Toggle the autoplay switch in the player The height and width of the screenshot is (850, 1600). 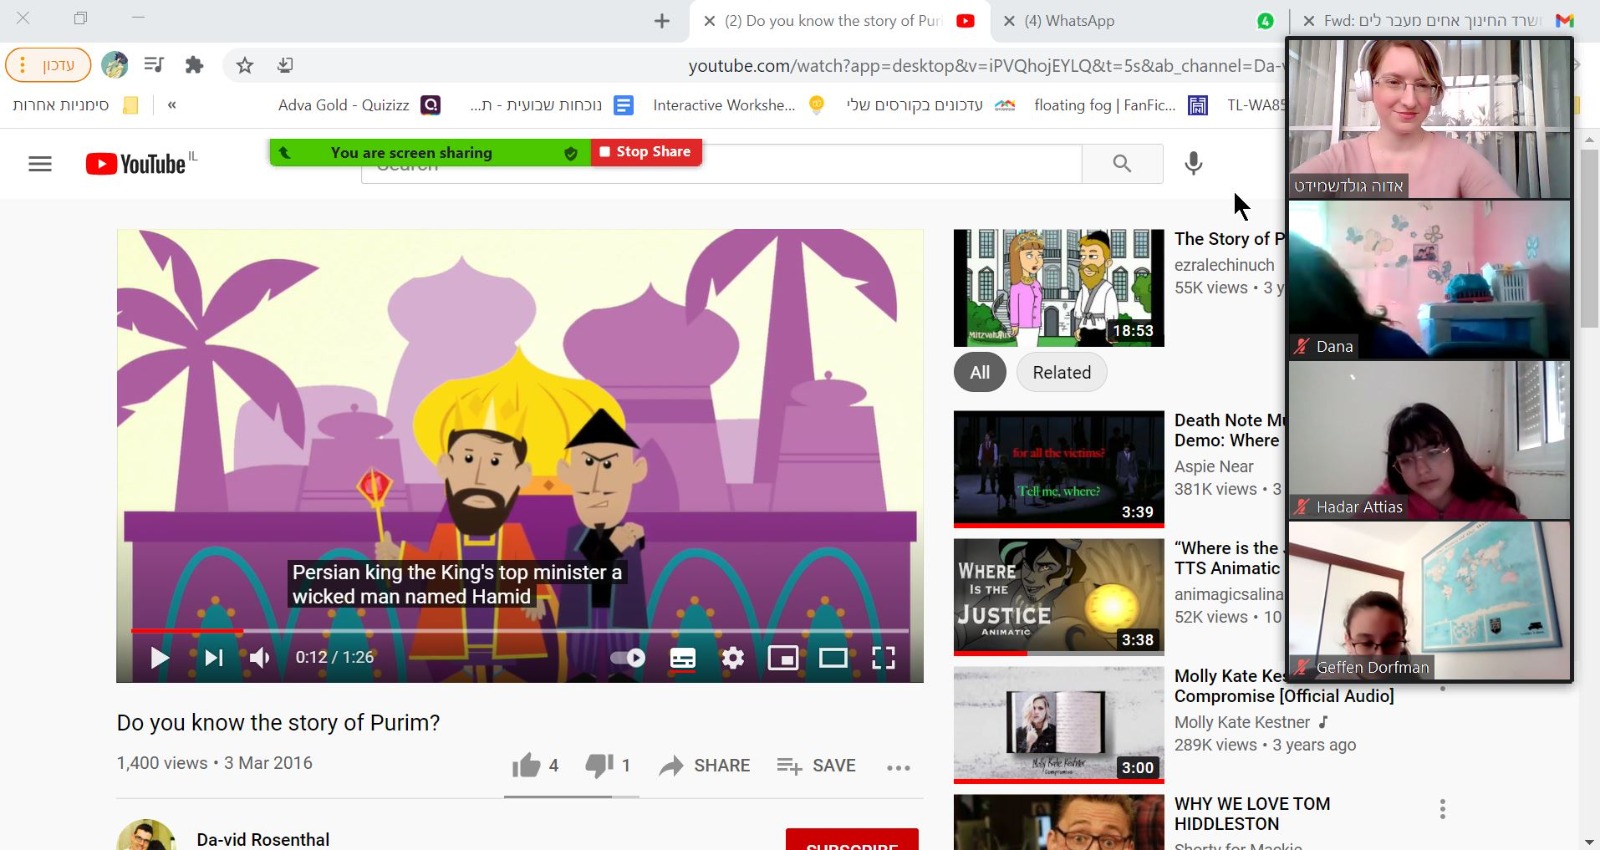[x=628, y=657]
